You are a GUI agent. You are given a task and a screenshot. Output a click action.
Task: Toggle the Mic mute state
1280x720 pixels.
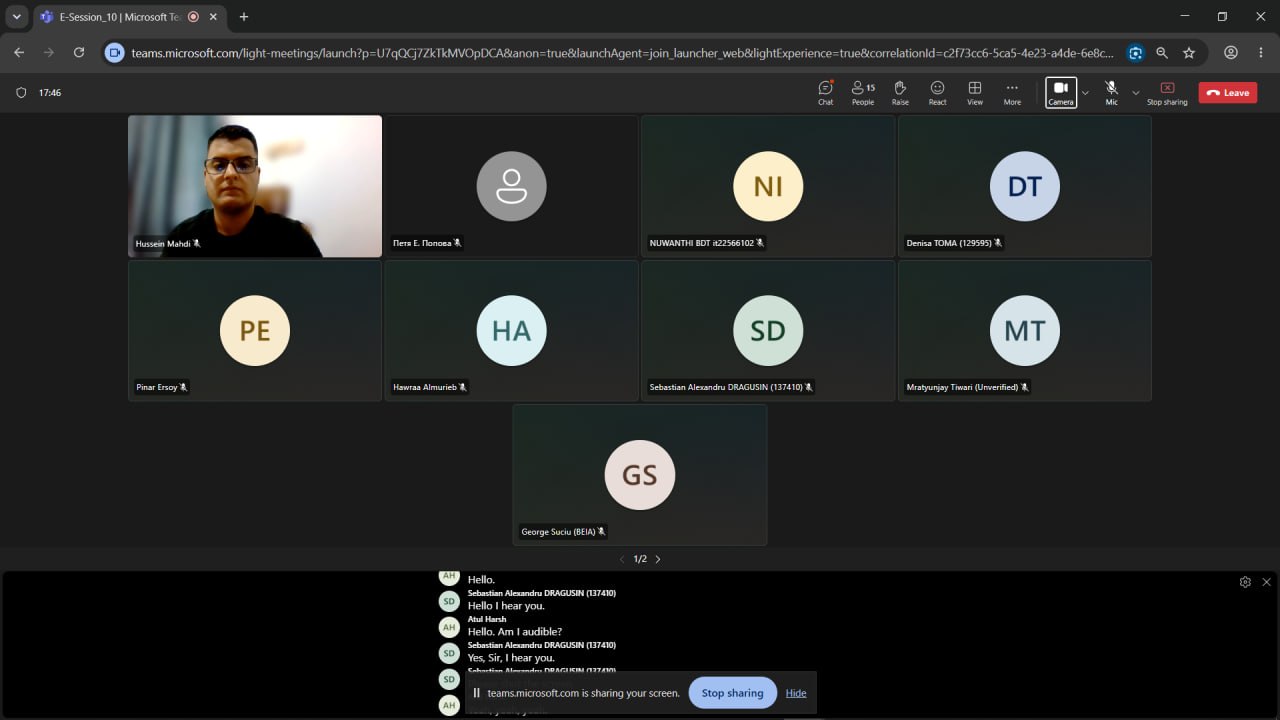1111,93
